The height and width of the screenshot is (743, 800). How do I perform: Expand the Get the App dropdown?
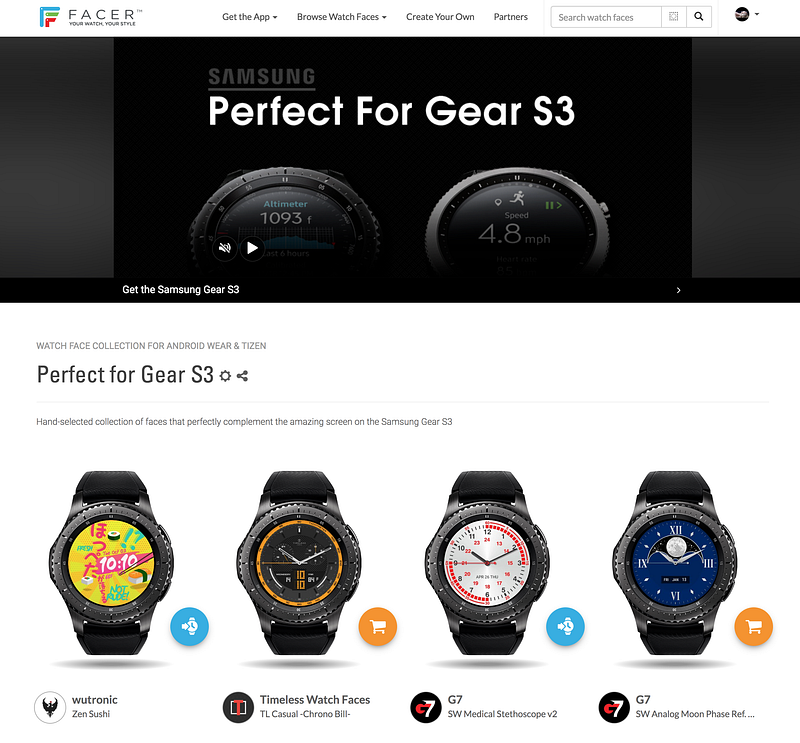pos(249,17)
